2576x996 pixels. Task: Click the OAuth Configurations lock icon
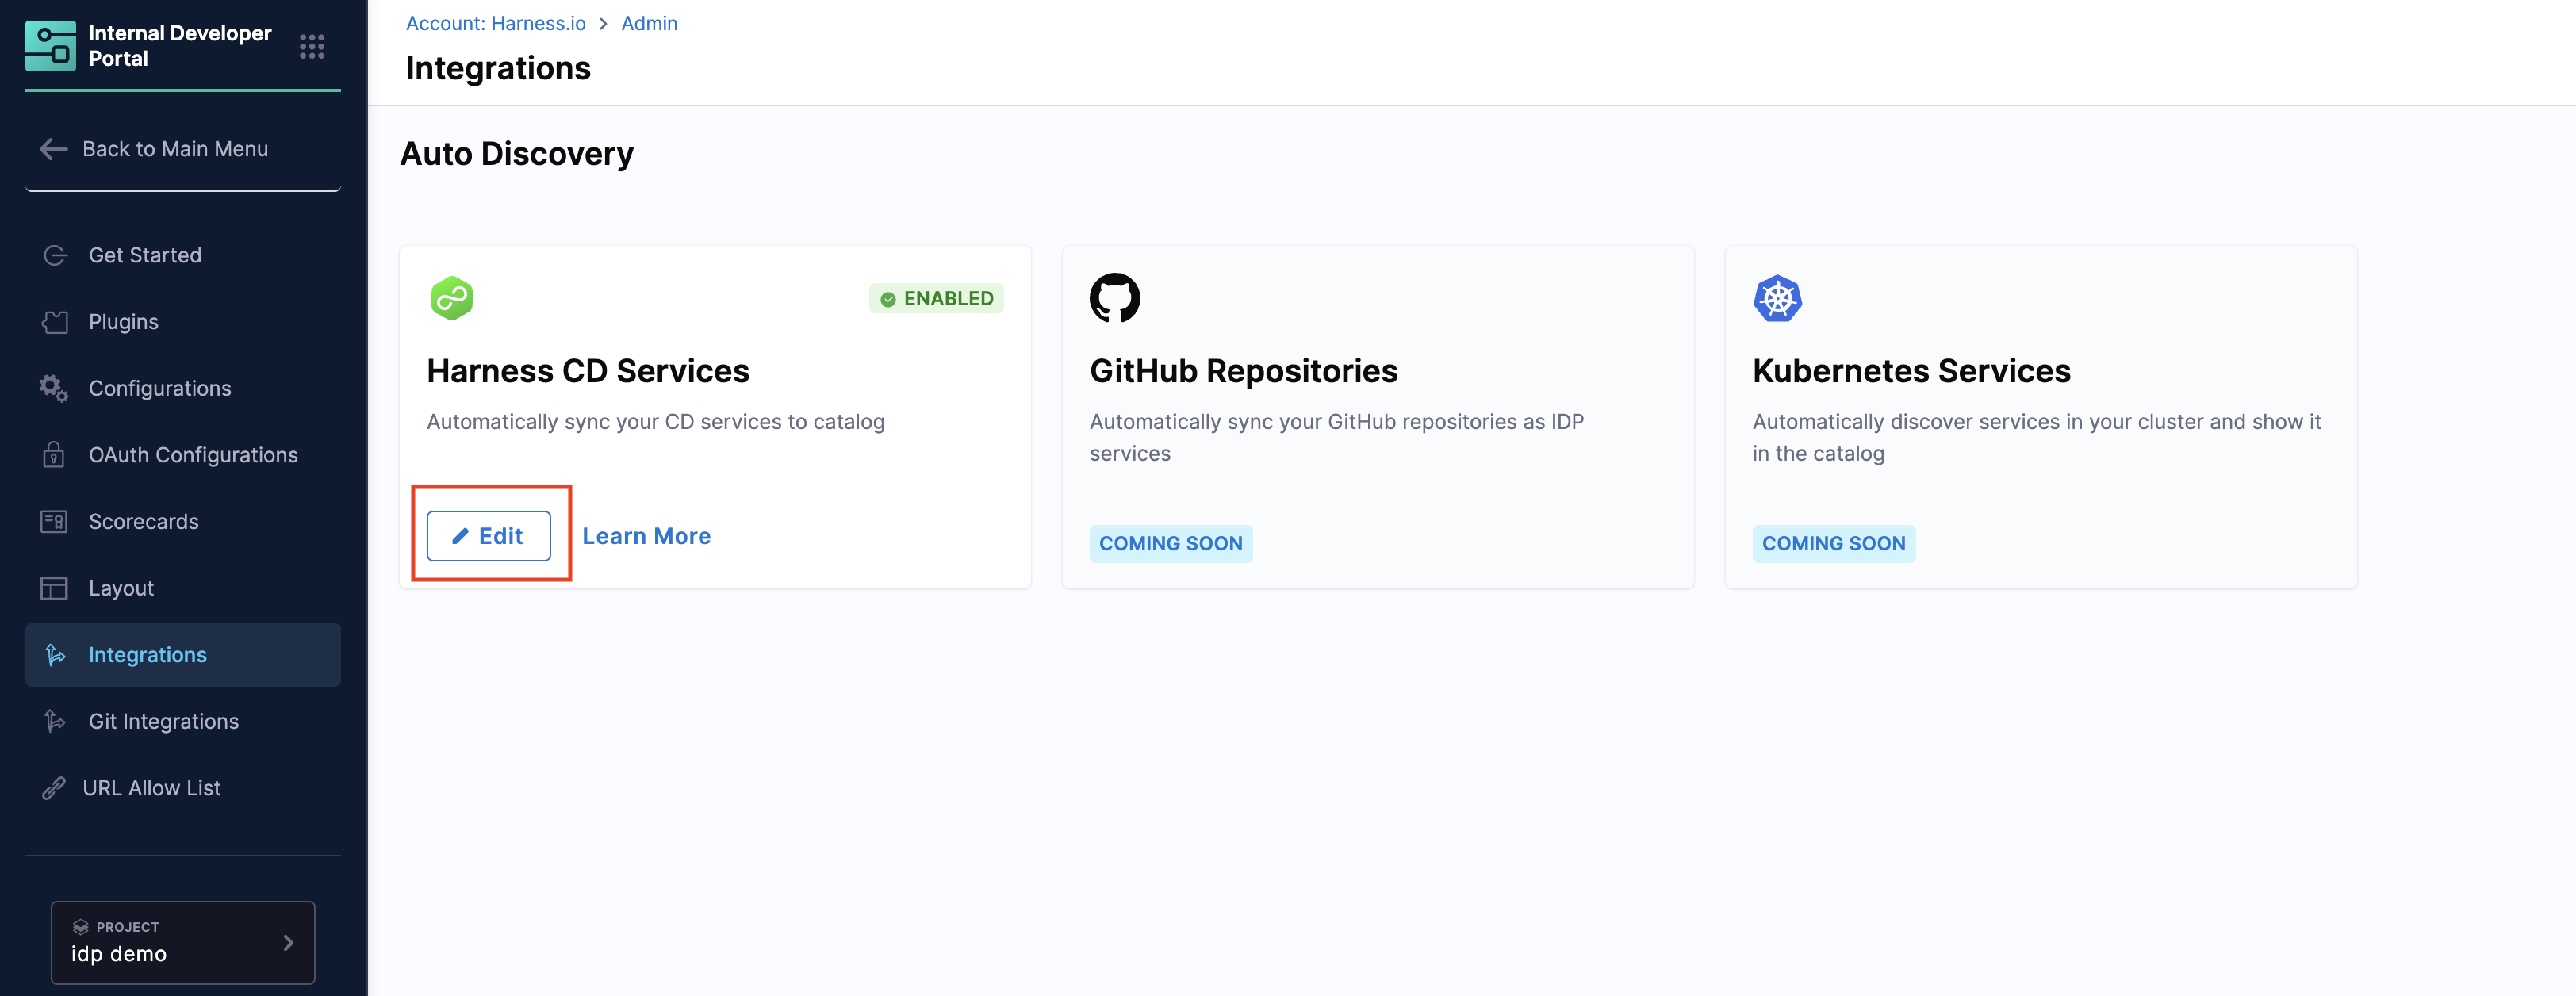pos(53,455)
